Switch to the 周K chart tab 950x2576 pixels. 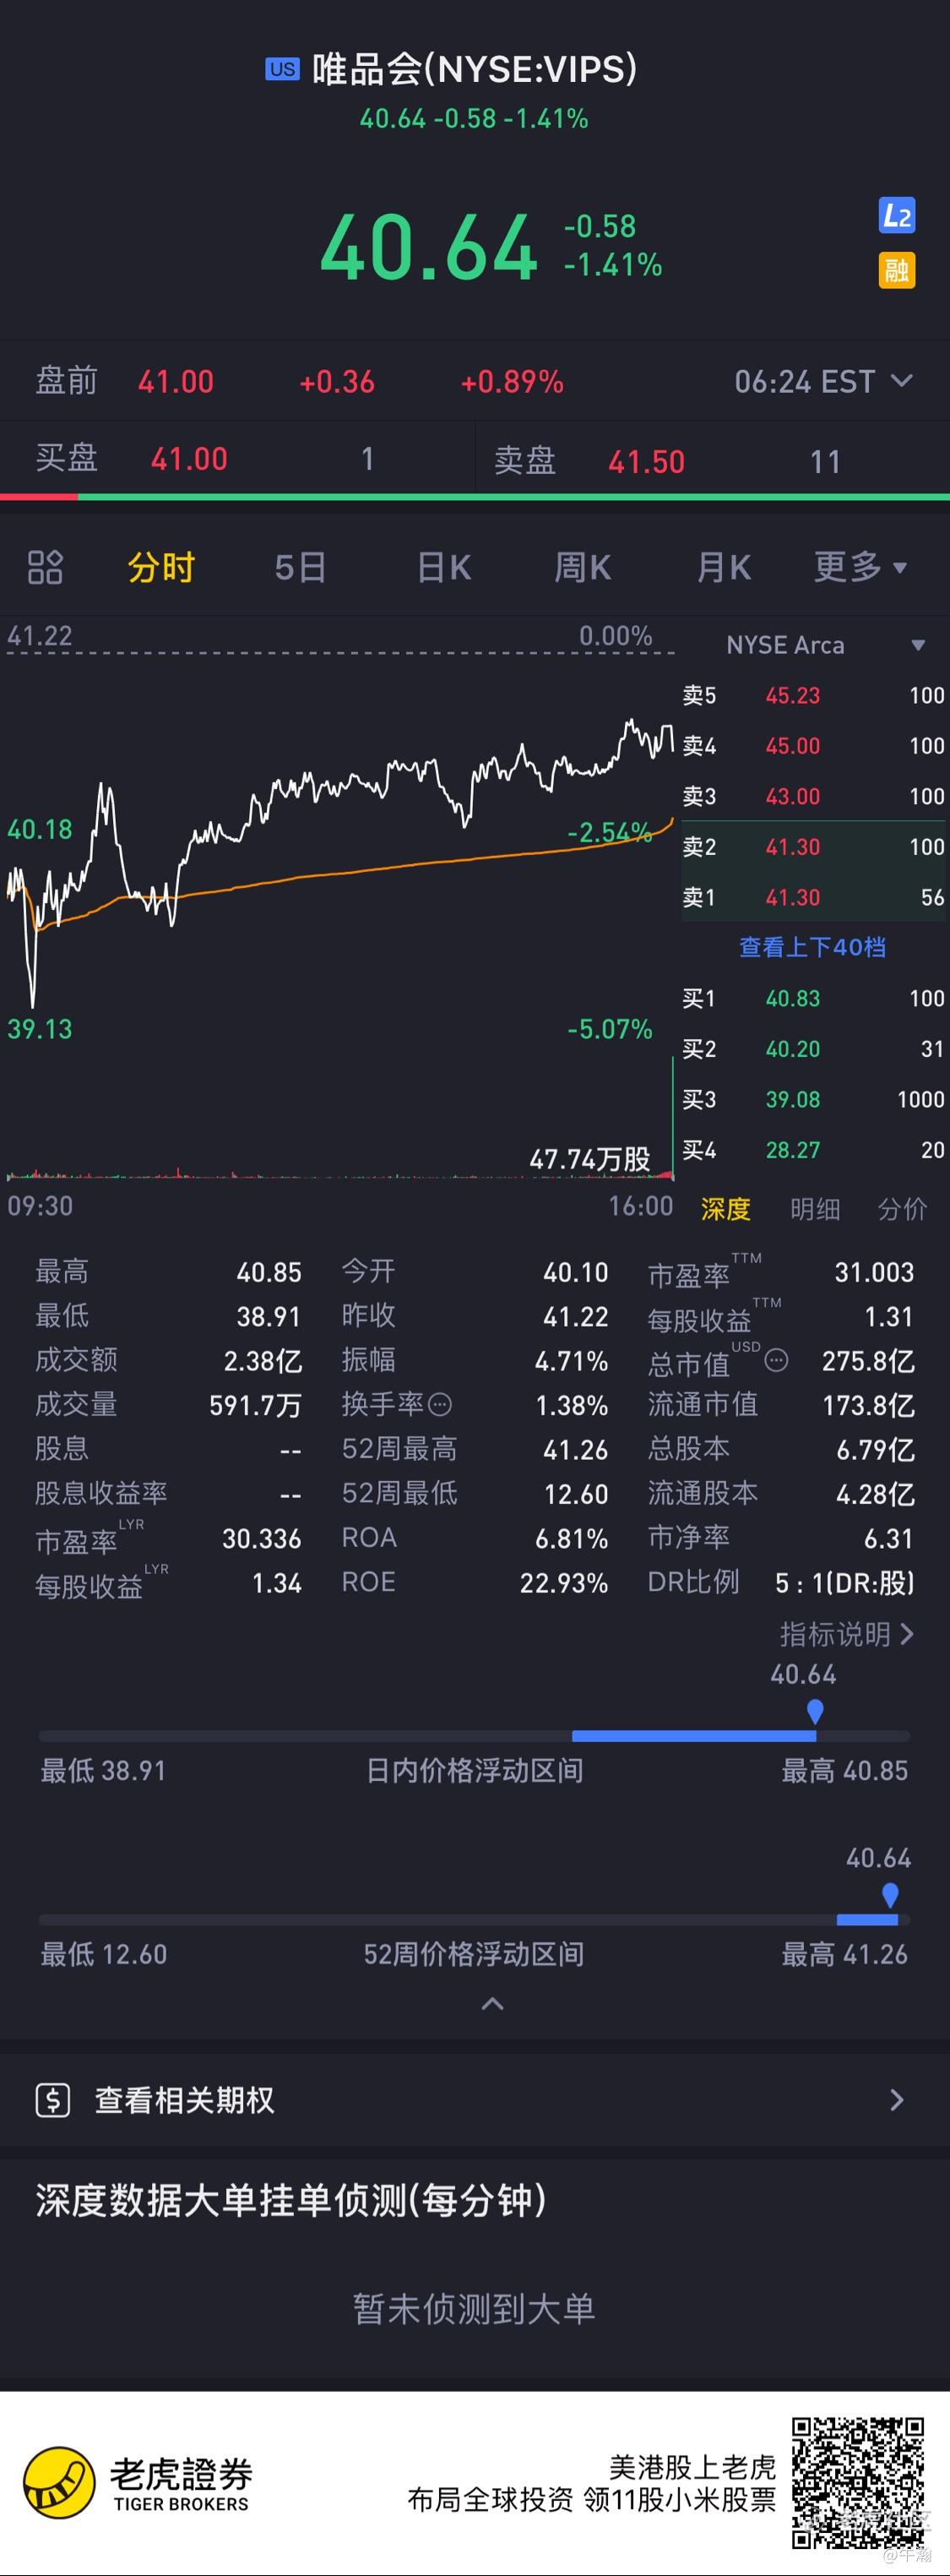(583, 568)
